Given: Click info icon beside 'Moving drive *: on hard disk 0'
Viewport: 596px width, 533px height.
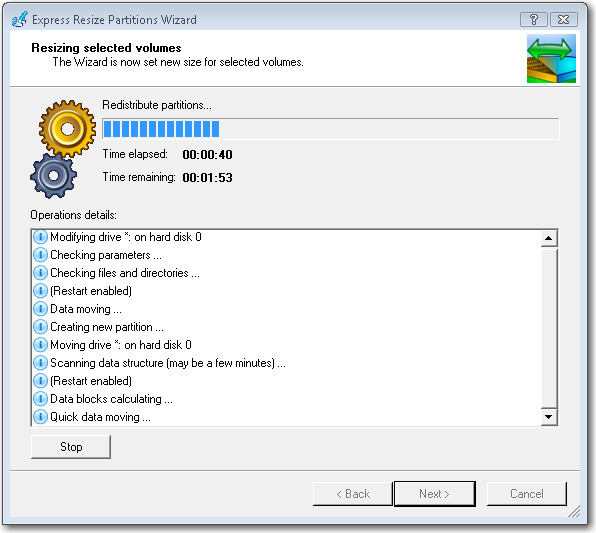Looking at the screenshot, I should tap(40, 345).
